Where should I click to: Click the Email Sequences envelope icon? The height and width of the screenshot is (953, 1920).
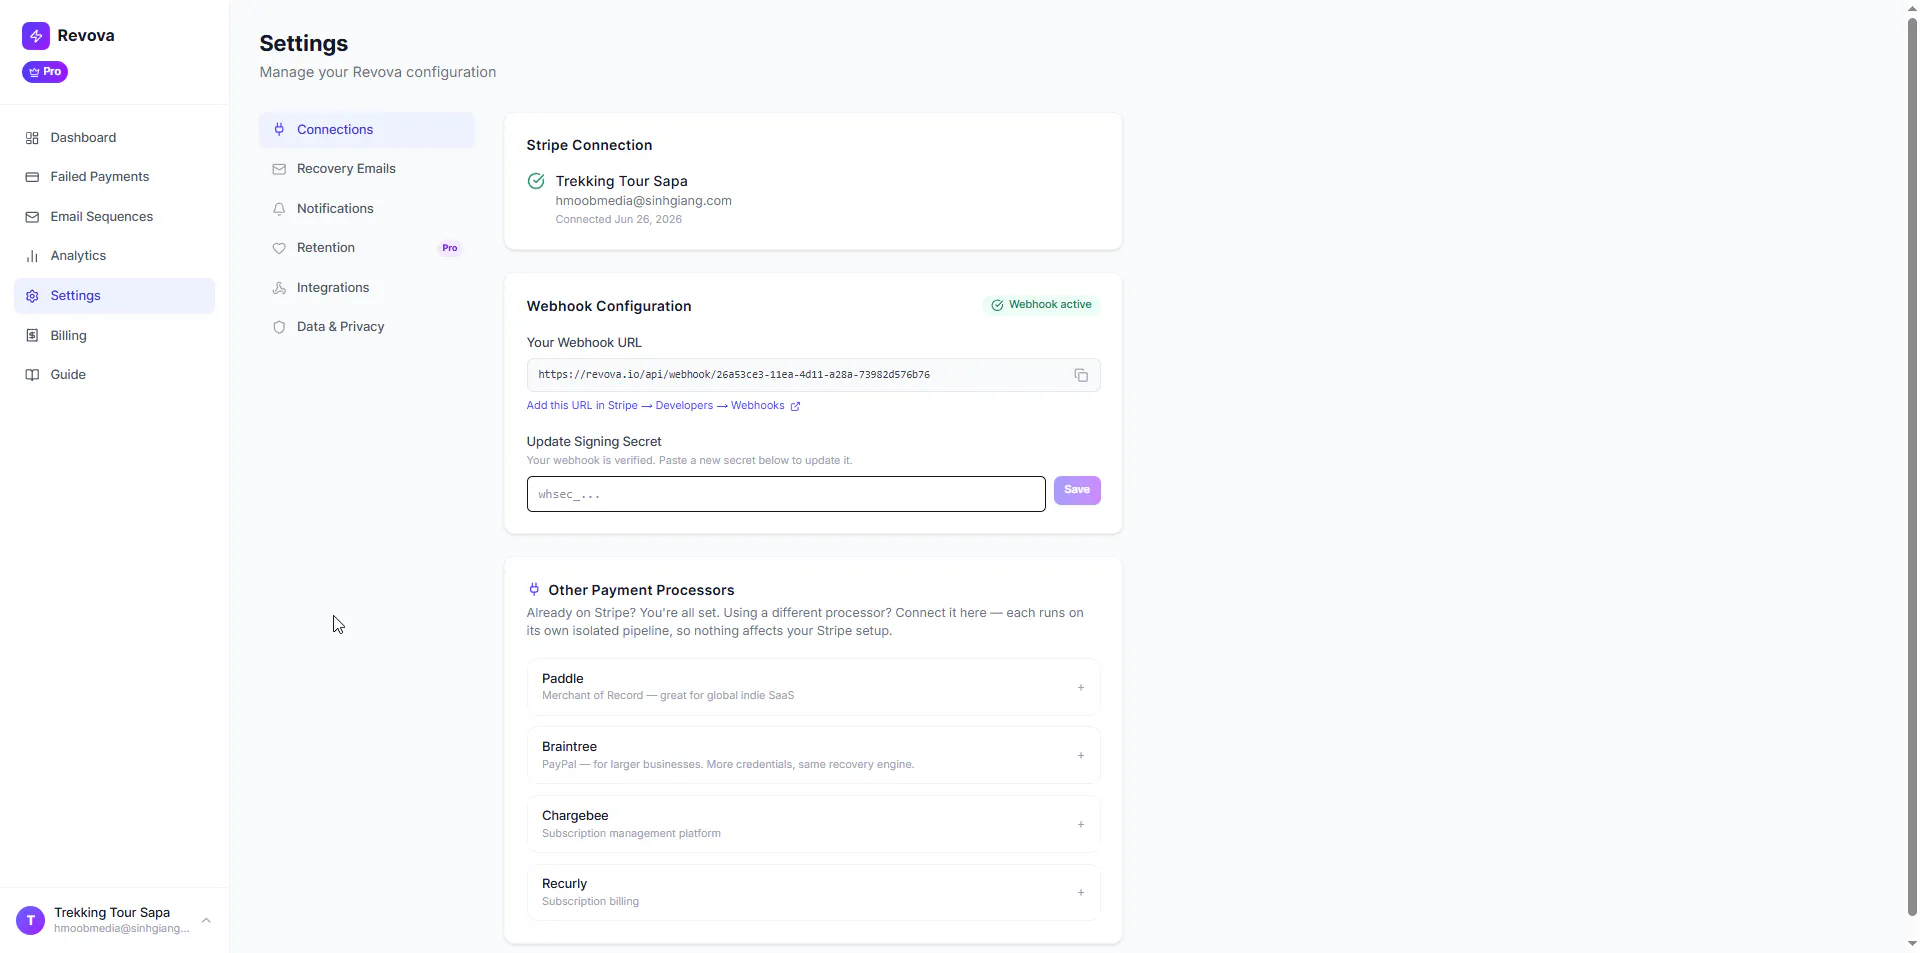click(32, 217)
